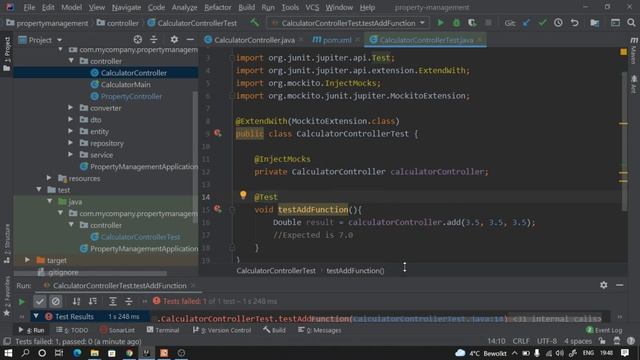Select CalculatorMain in the project tree
640x360 pixels.
tap(126, 84)
